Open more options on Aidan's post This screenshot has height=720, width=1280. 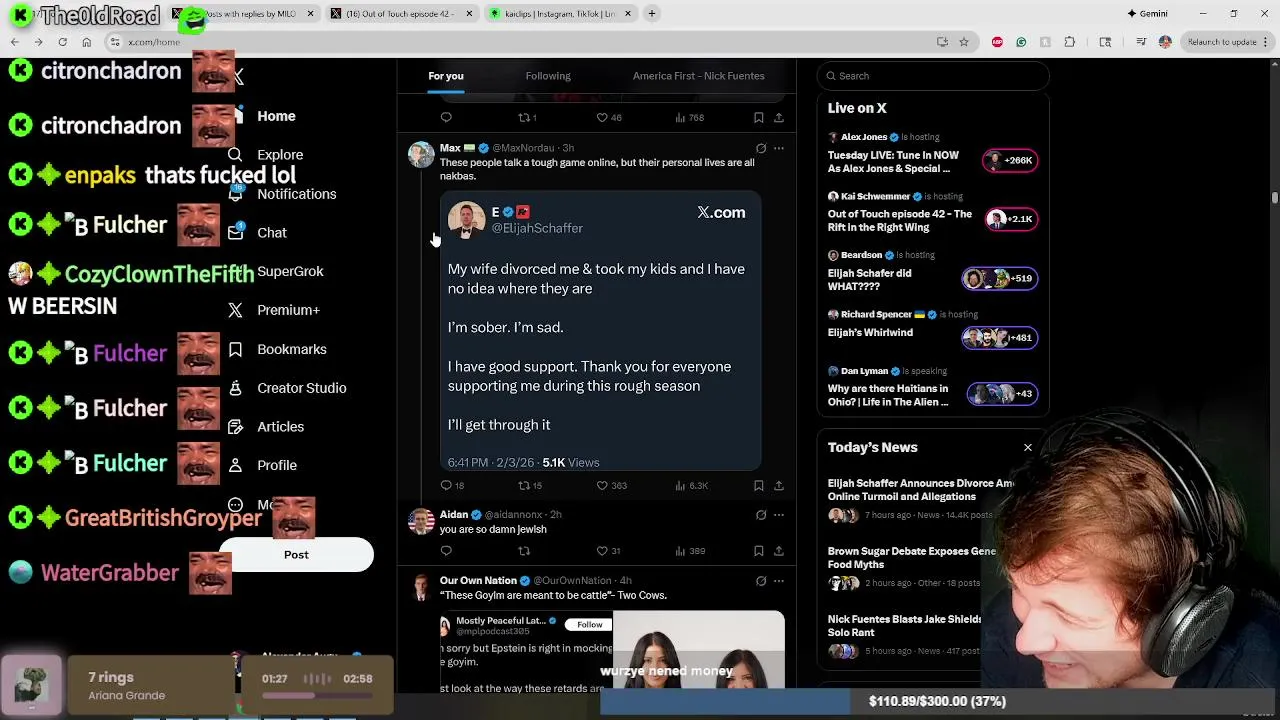click(x=779, y=515)
